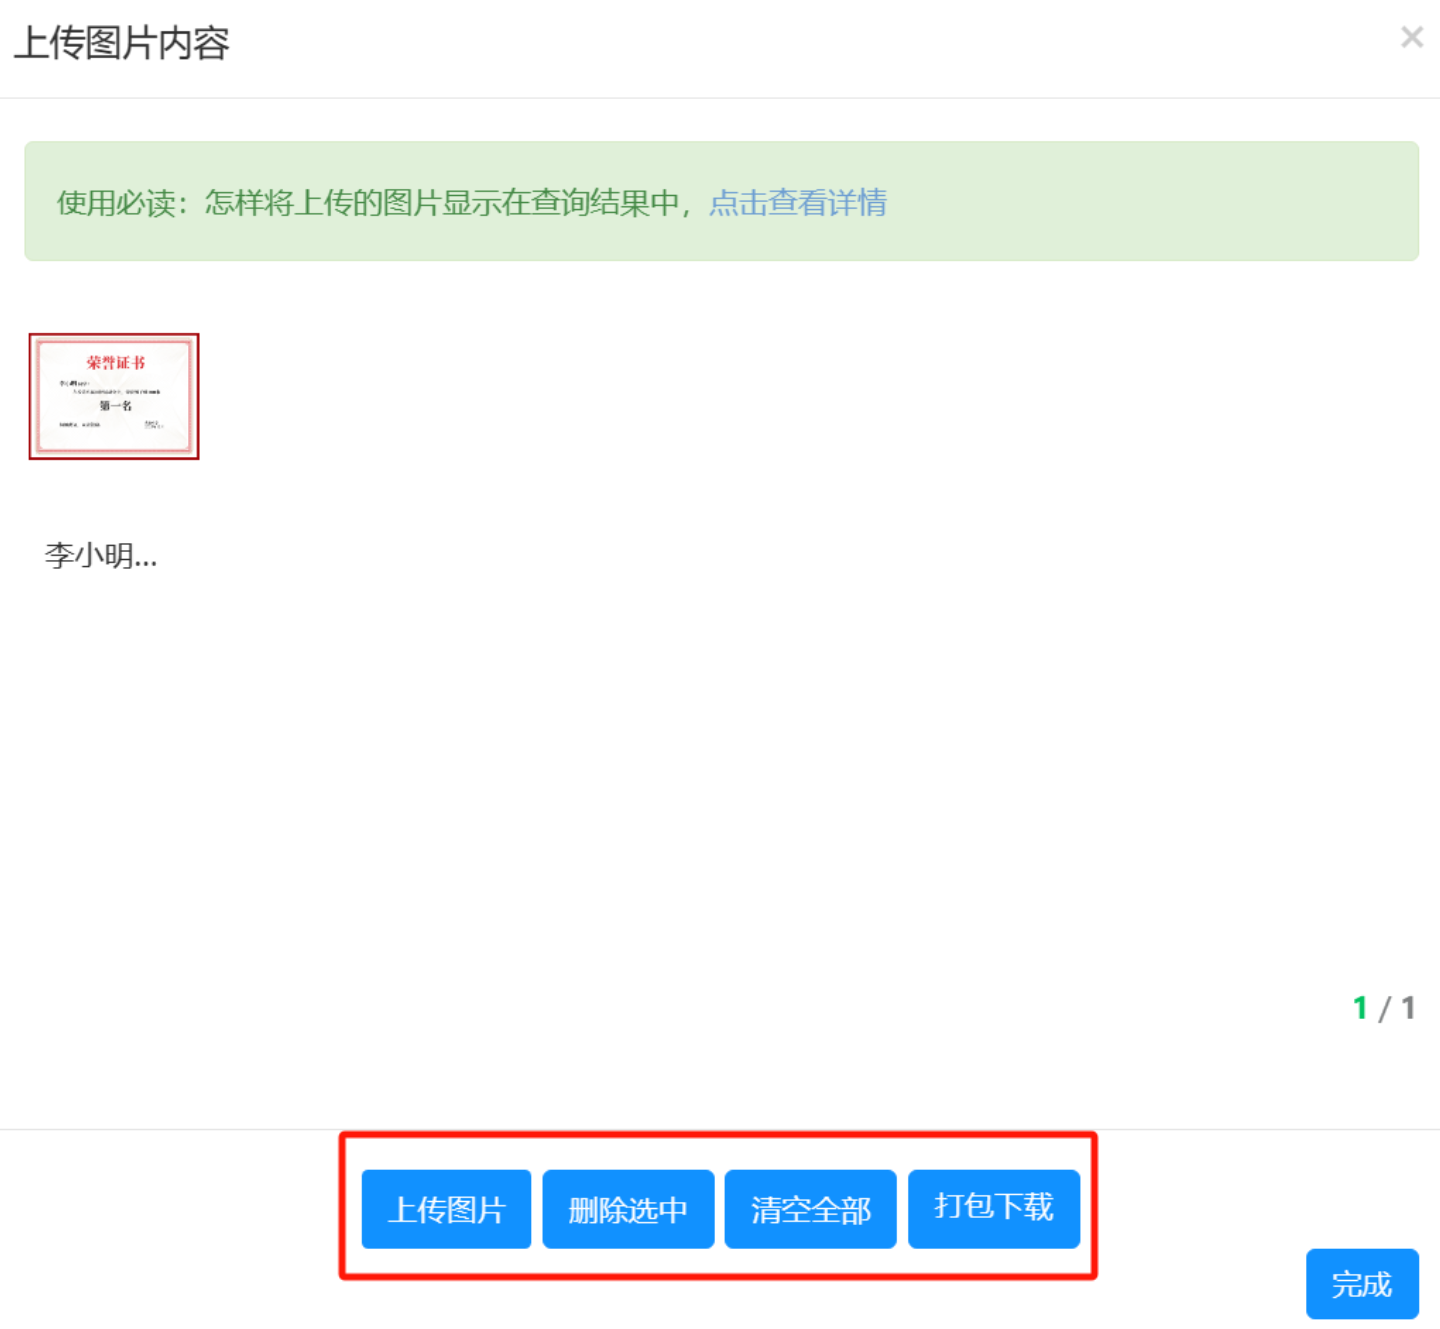1440x1329 pixels.
Task: Close the 上传图片内容 dialog with X
Action: pos(1412,38)
